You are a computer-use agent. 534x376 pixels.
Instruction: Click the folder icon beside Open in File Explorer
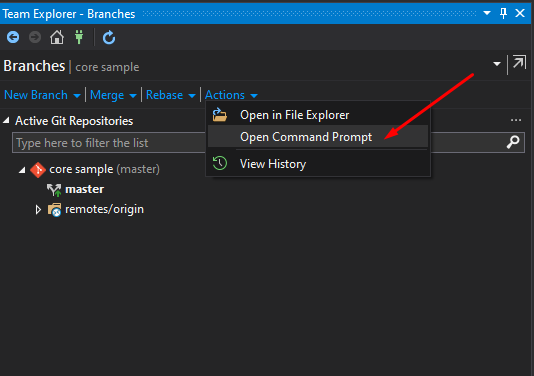(220, 115)
